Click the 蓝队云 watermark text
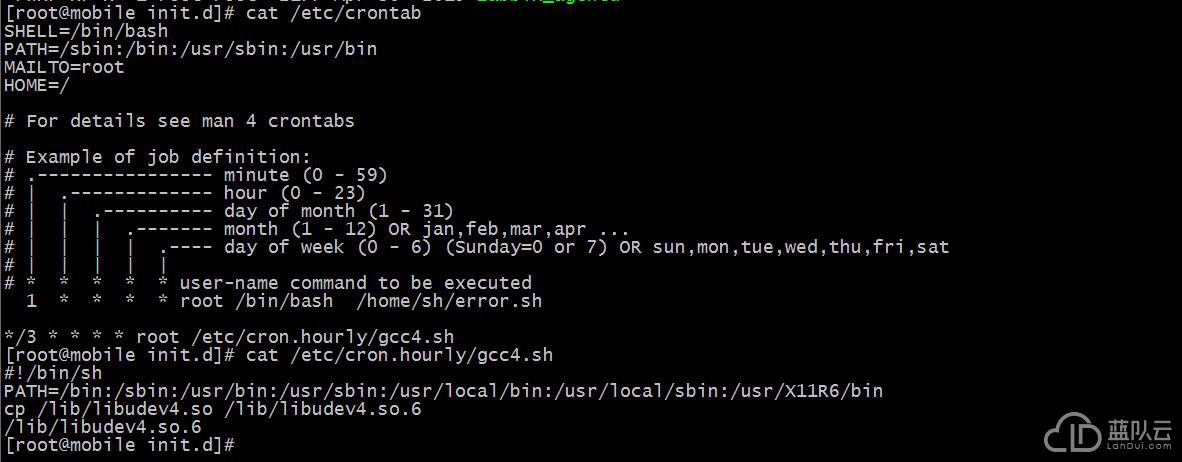The image size is (1182, 462). click(x=1139, y=428)
